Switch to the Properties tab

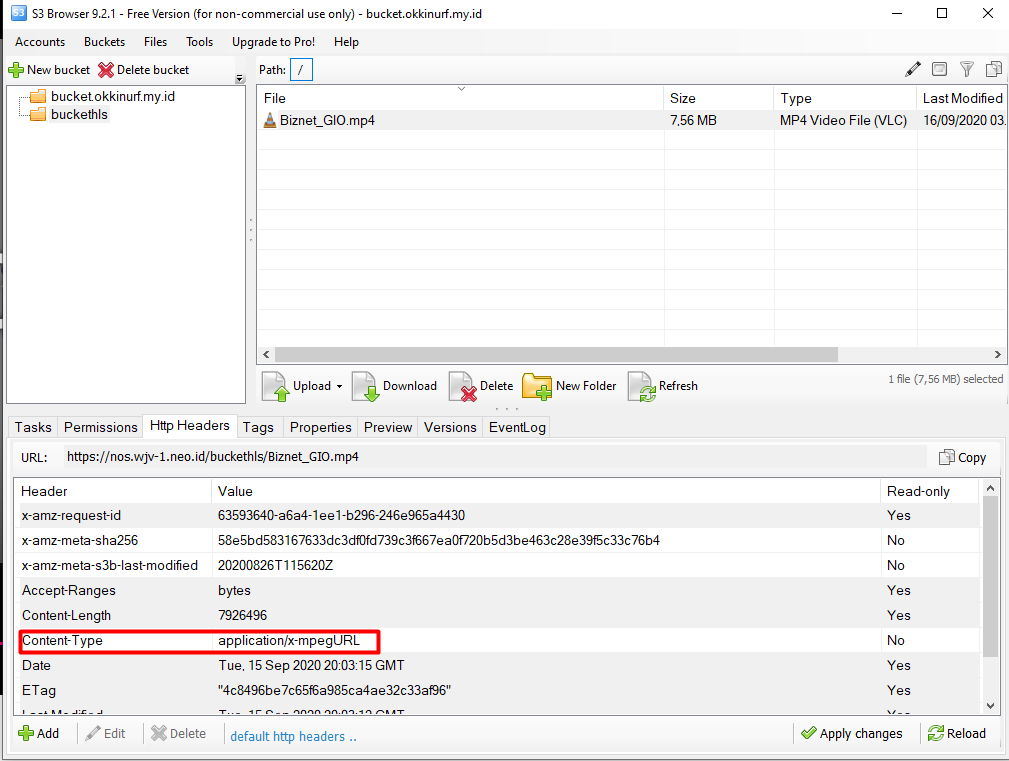[x=320, y=427]
